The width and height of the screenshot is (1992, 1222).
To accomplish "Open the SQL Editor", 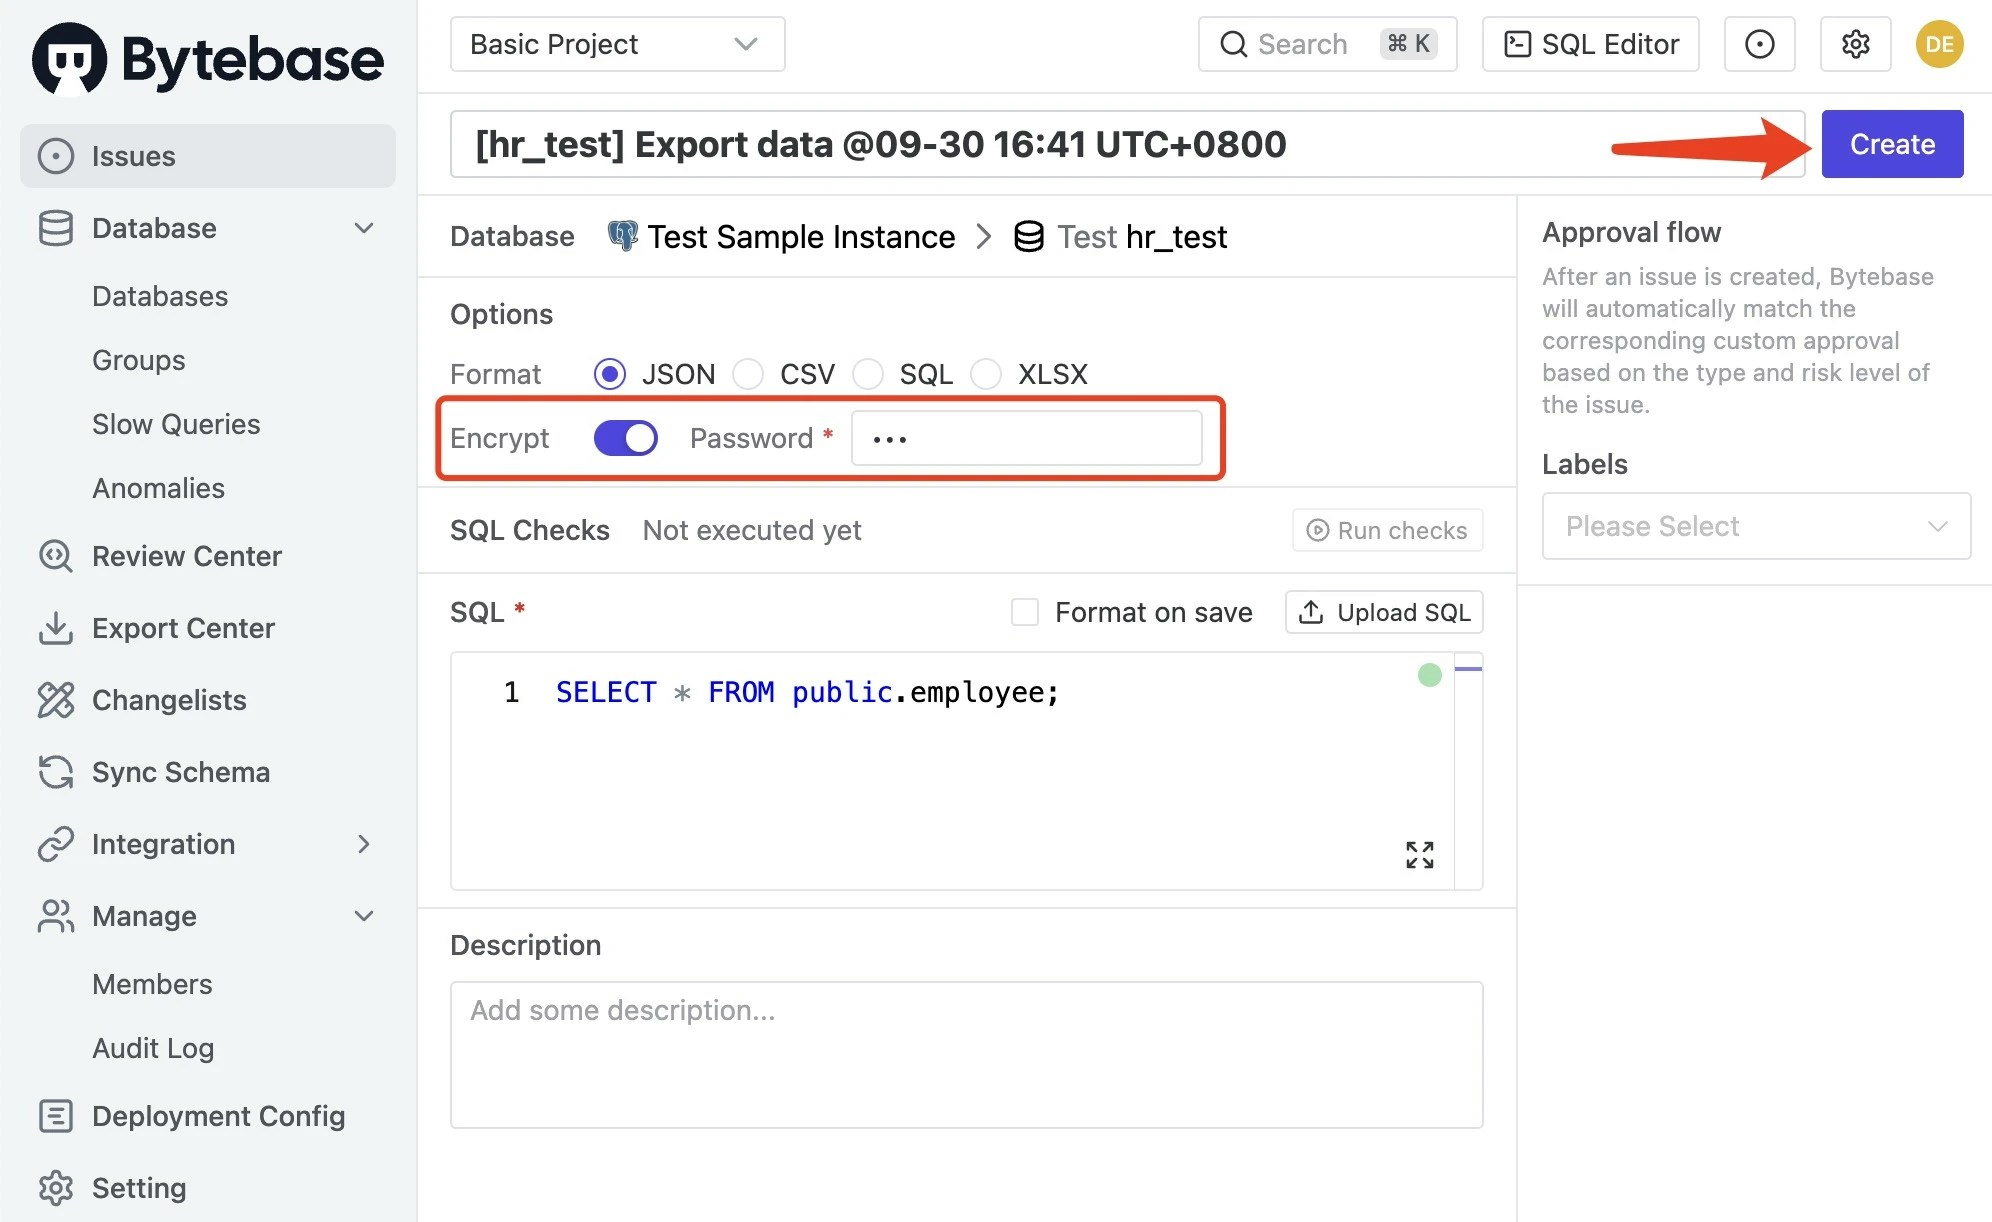I will [1589, 44].
